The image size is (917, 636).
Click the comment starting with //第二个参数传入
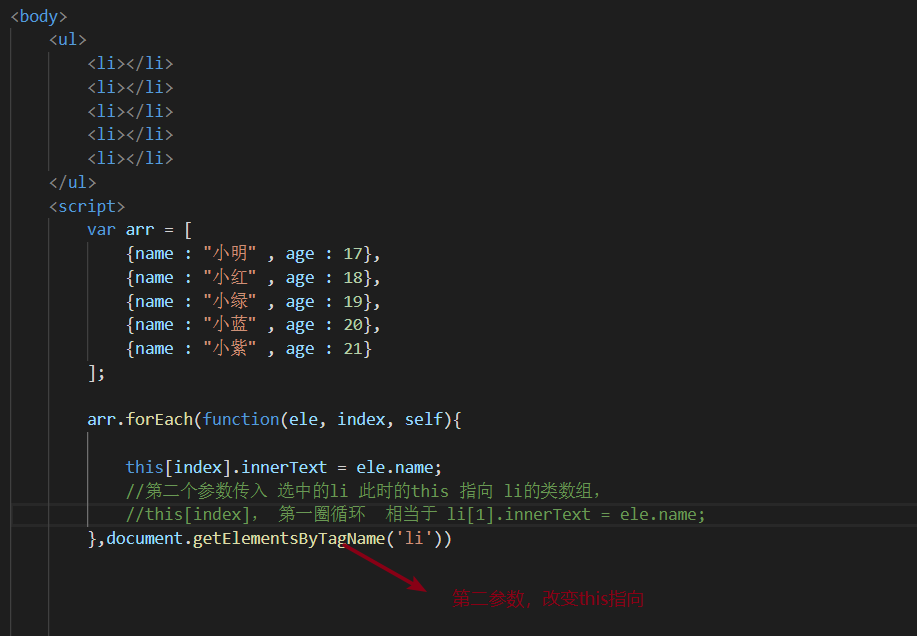click(363, 491)
